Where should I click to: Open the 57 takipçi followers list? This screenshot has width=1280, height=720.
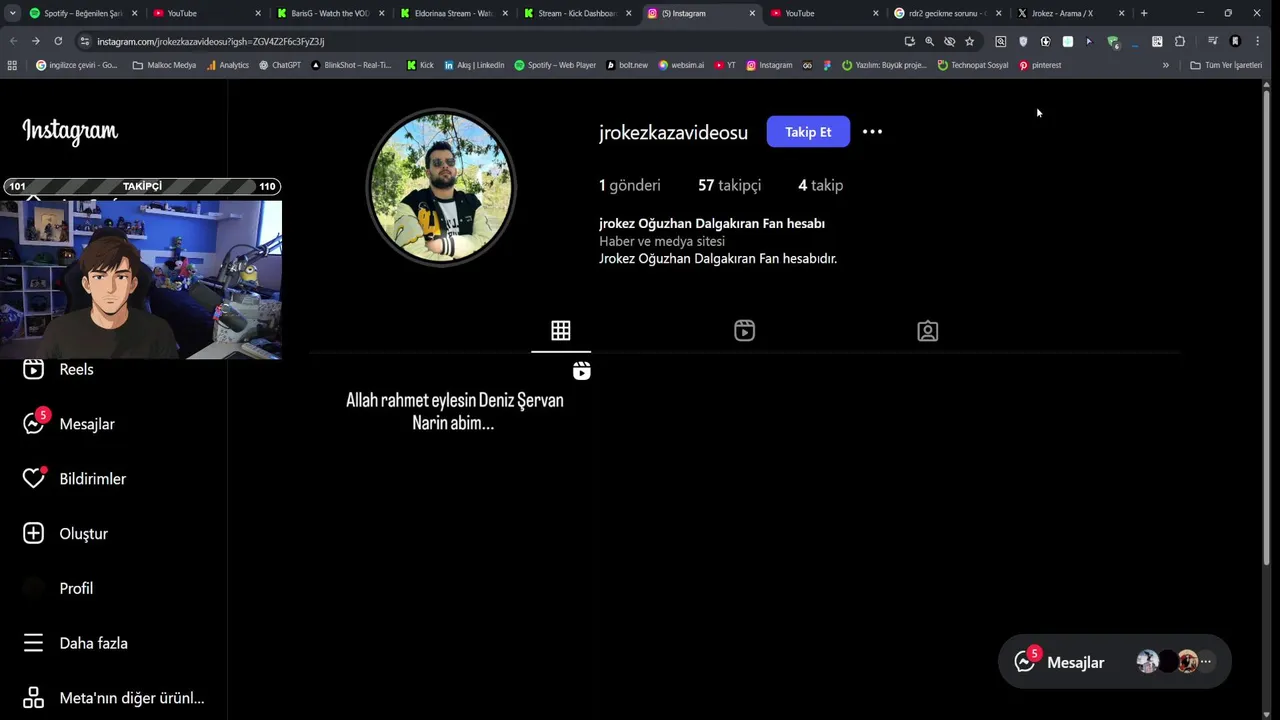point(729,185)
